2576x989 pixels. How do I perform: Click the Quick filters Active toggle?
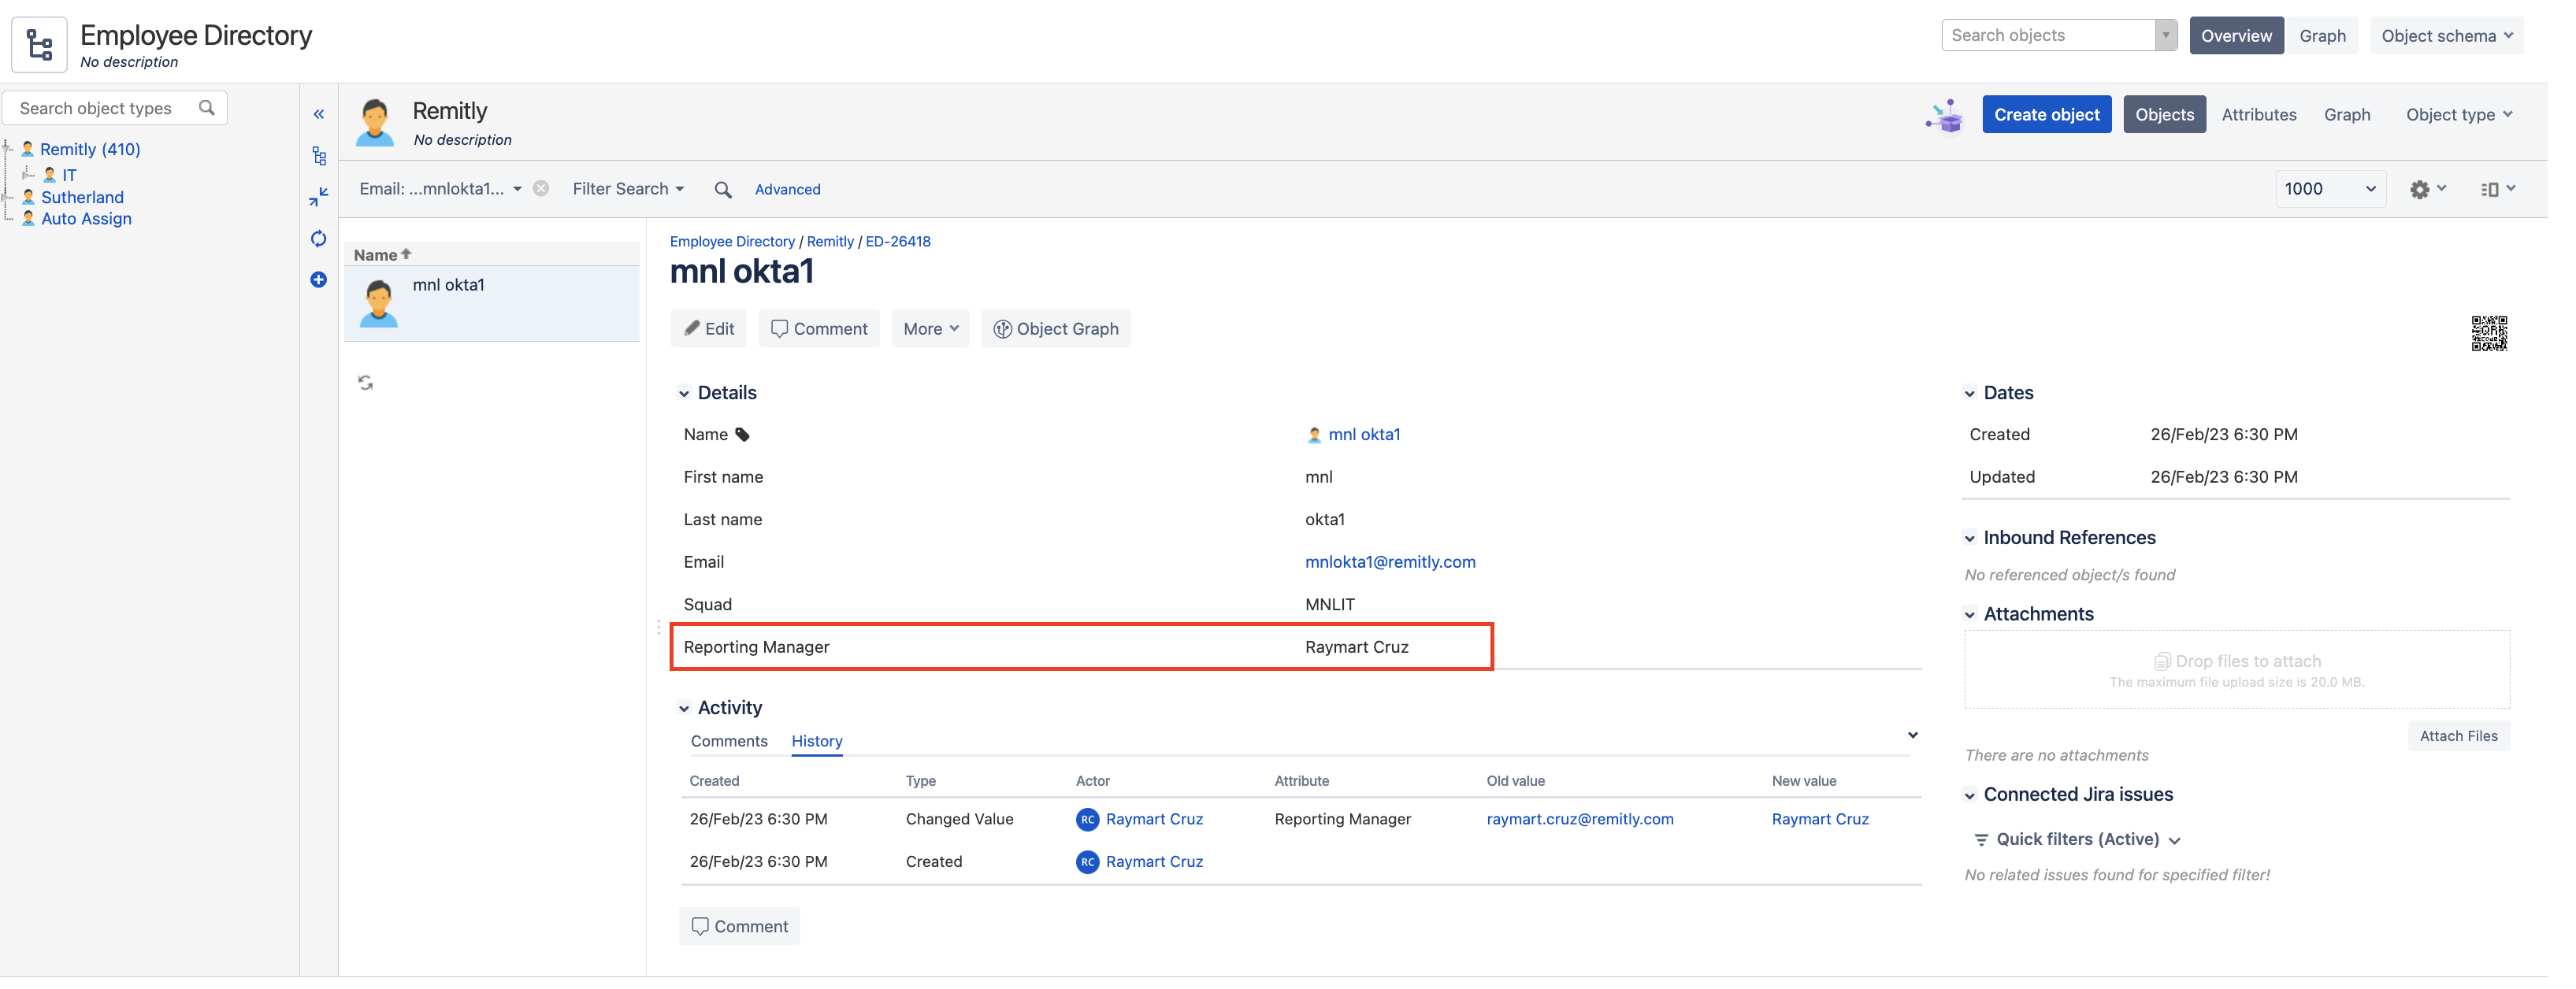pyautogui.click(x=2077, y=838)
